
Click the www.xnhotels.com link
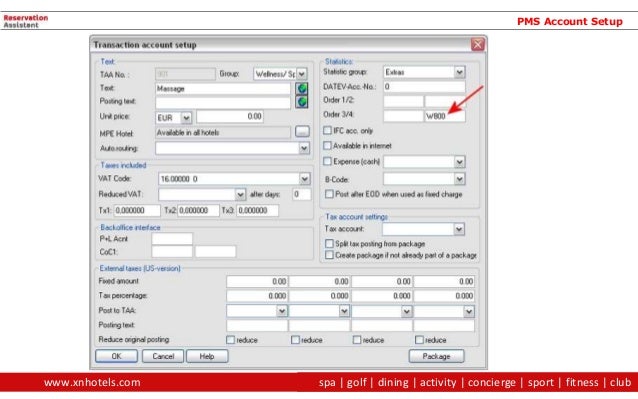click(x=92, y=382)
